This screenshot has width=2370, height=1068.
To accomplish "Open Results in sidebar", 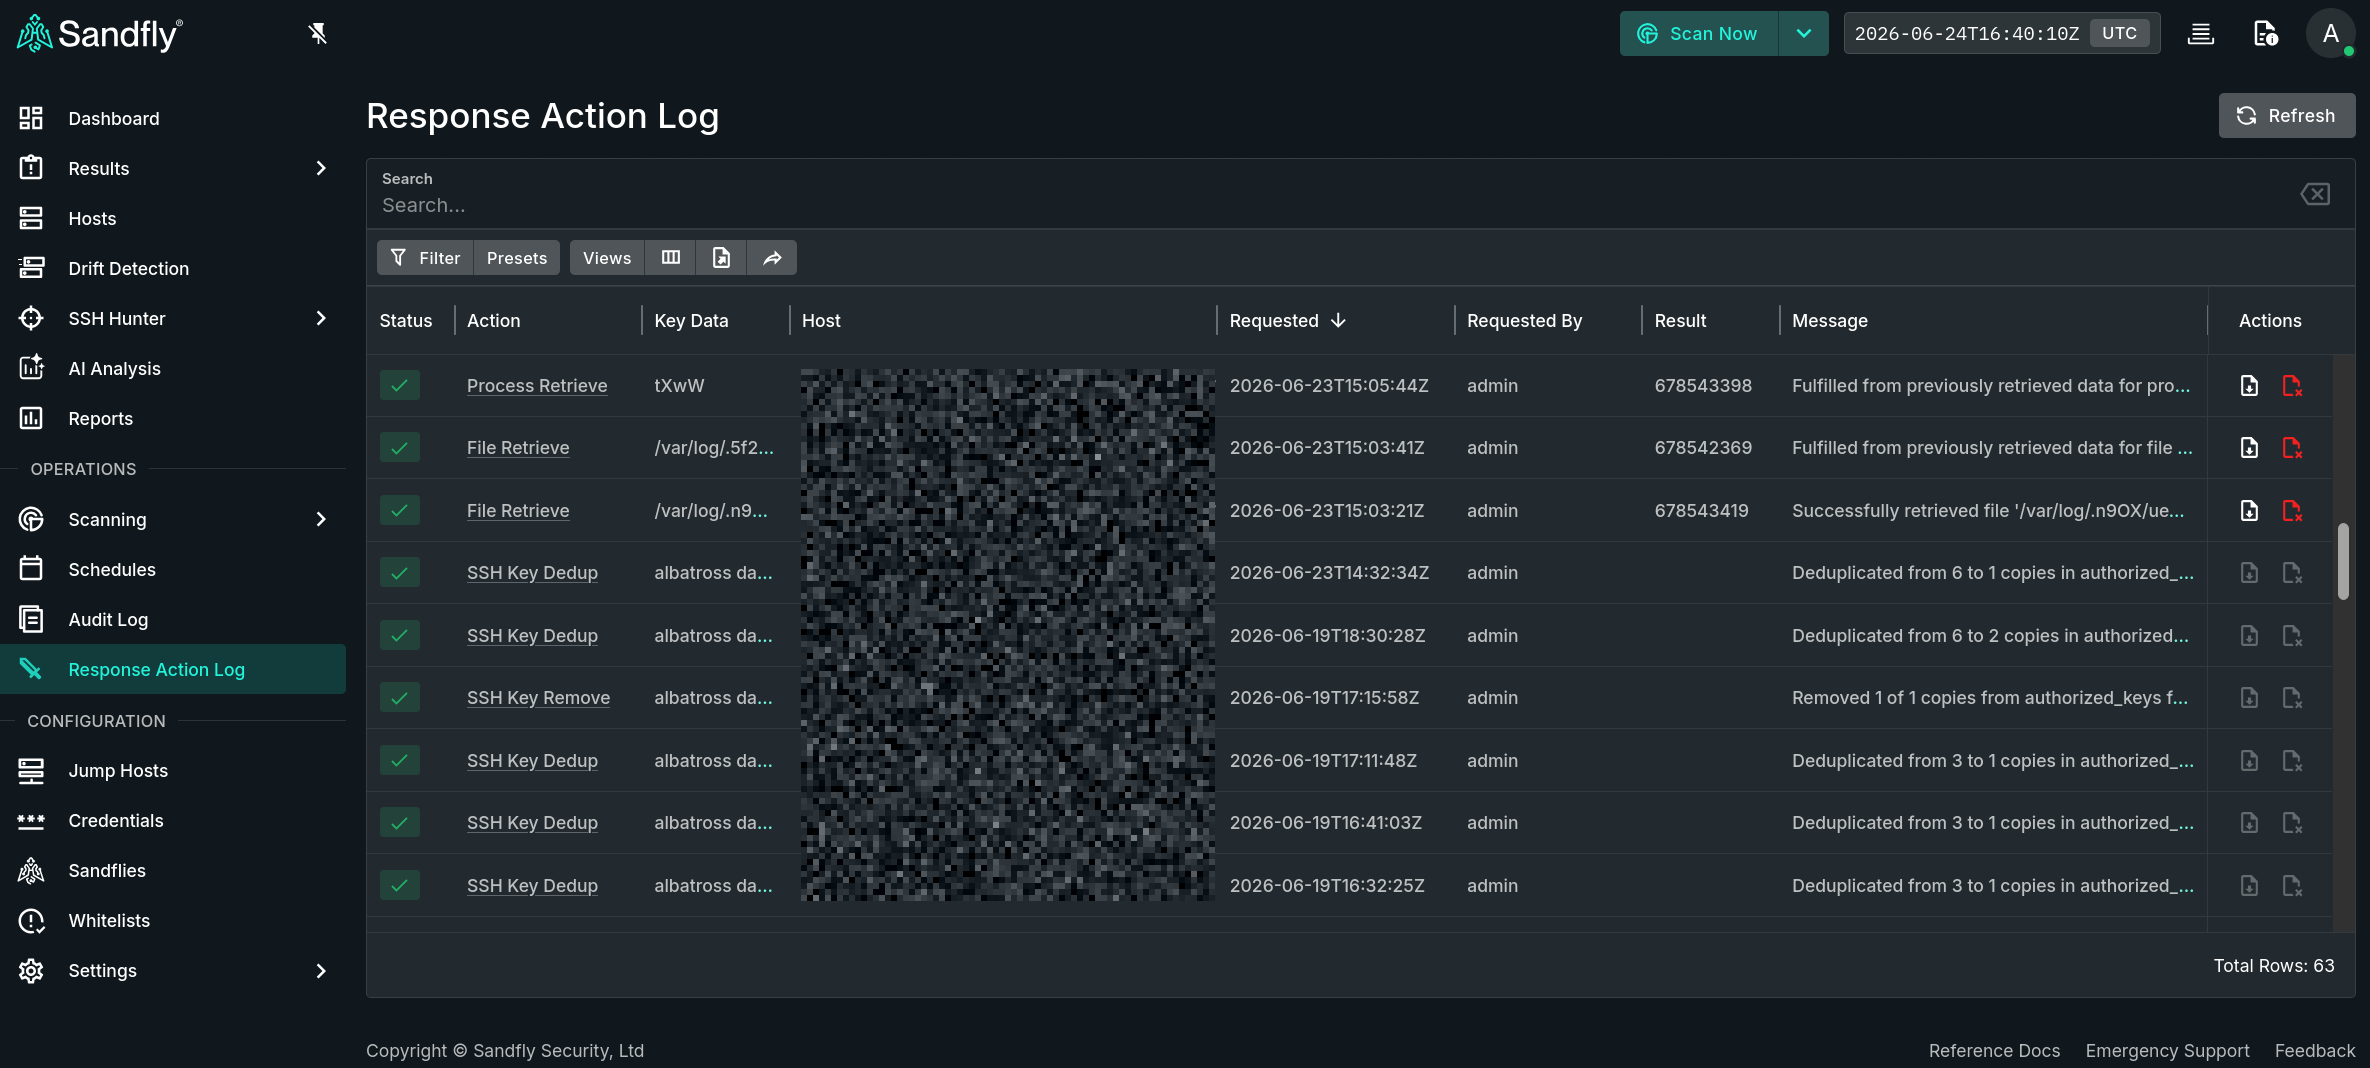I will [x=99, y=169].
